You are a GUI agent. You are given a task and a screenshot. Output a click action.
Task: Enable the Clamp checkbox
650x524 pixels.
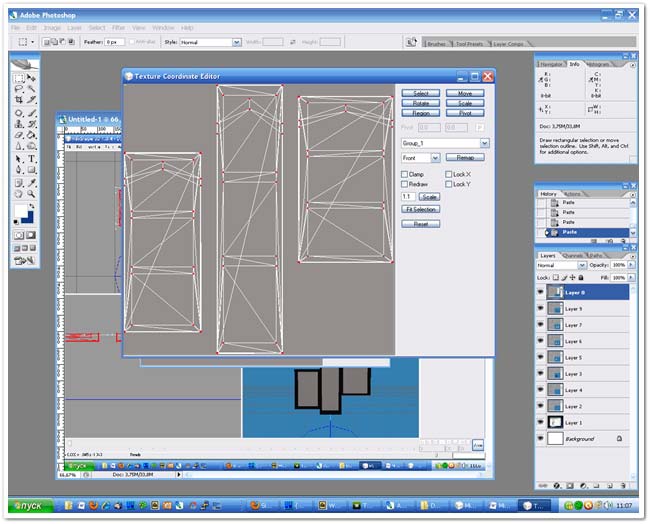point(405,175)
